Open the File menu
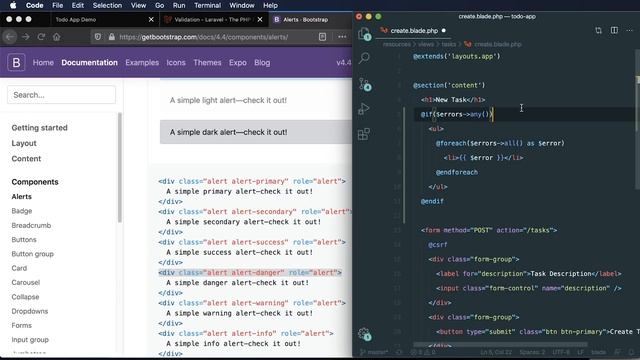The width and height of the screenshot is (640, 360). tap(58, 5)
